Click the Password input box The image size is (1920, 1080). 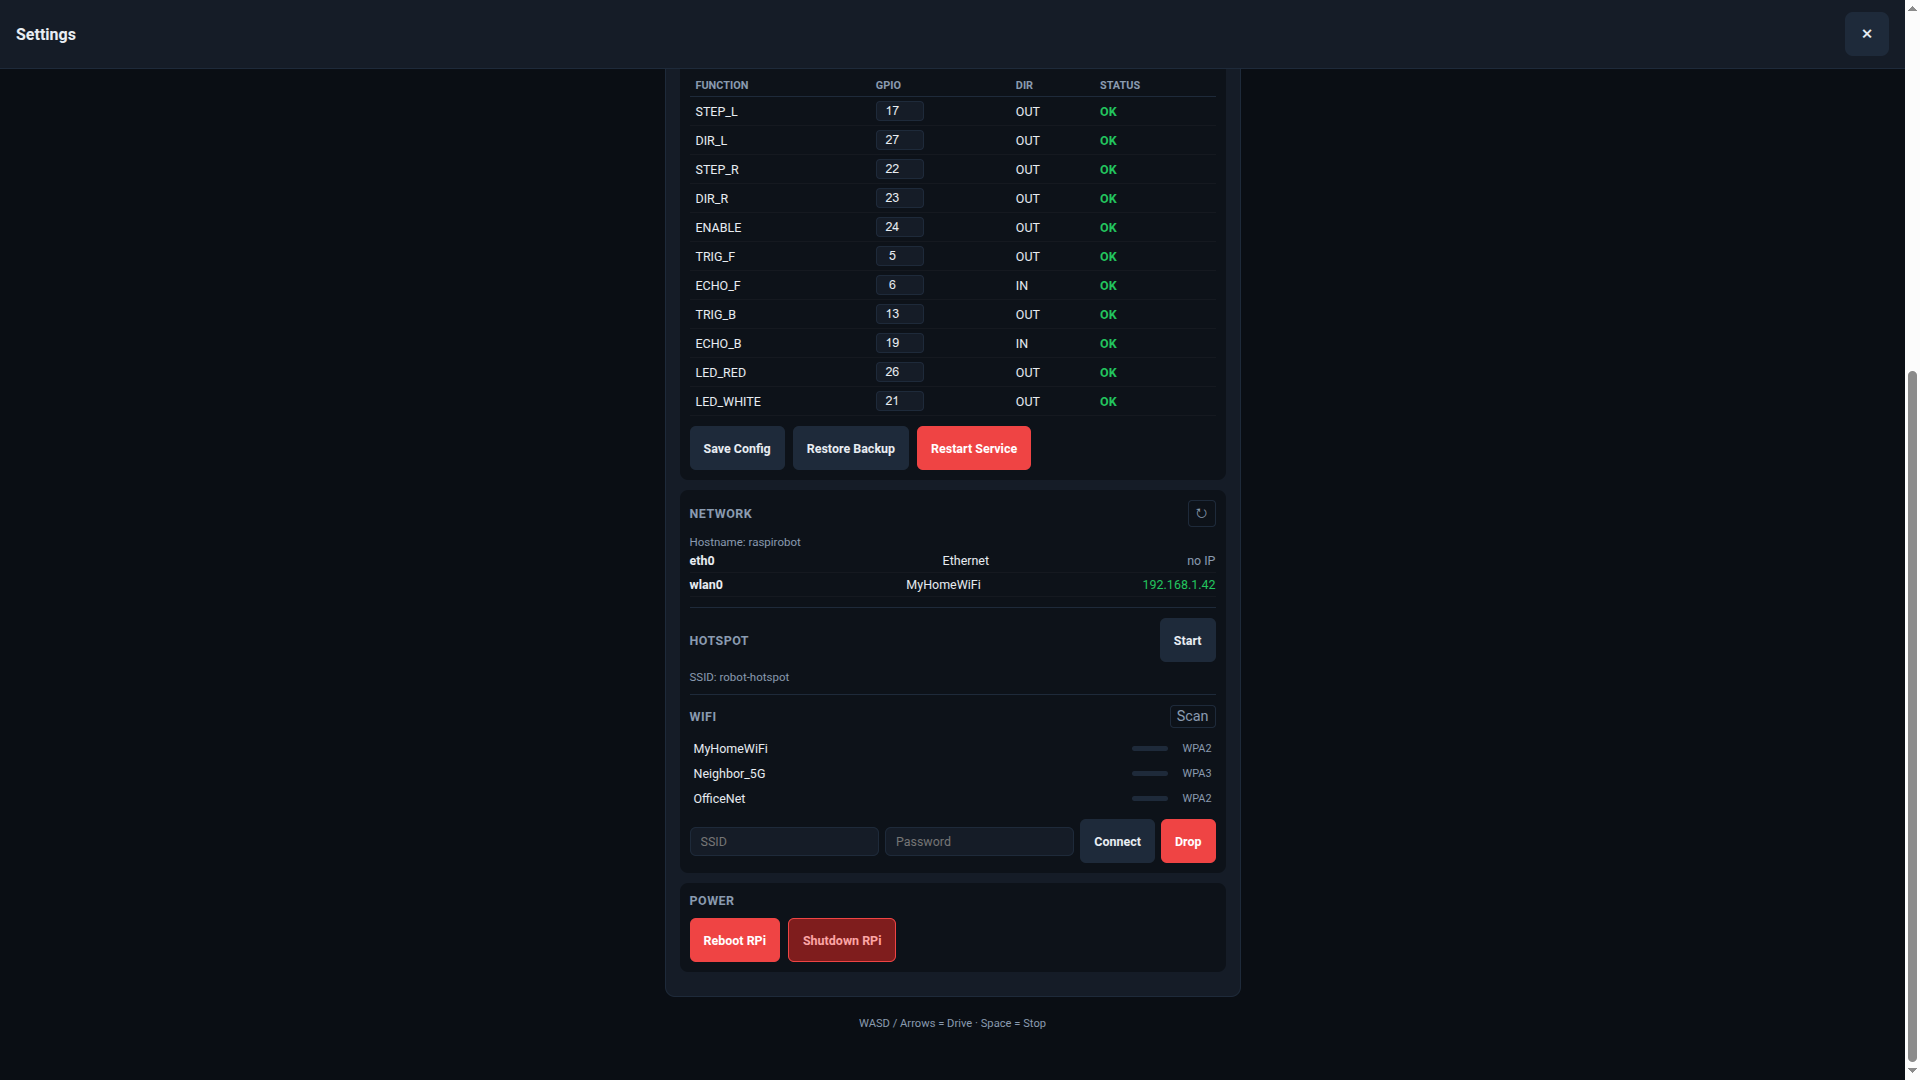coord(978,841)
